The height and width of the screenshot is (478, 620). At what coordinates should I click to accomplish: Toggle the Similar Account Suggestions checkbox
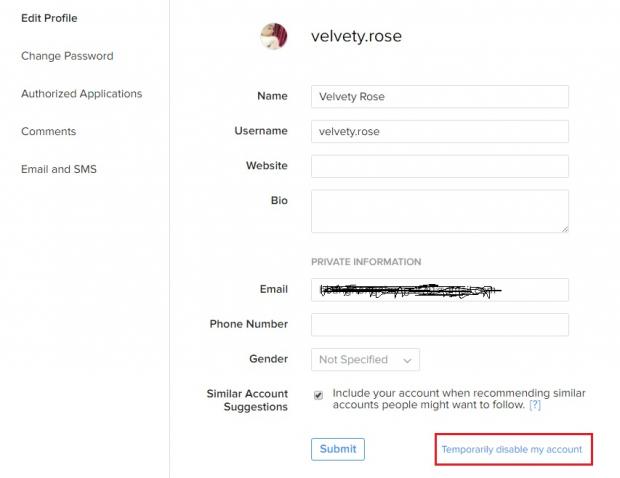[x=318, y=395]
